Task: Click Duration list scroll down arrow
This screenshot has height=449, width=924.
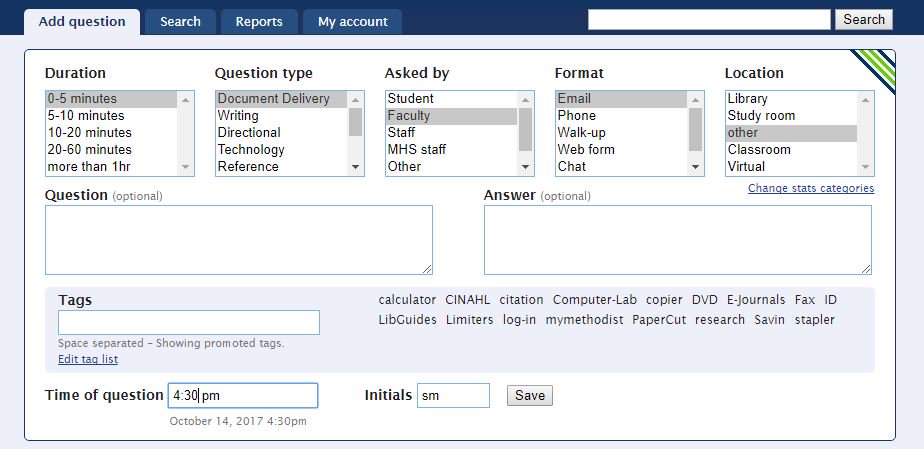Action: (186, 167)
